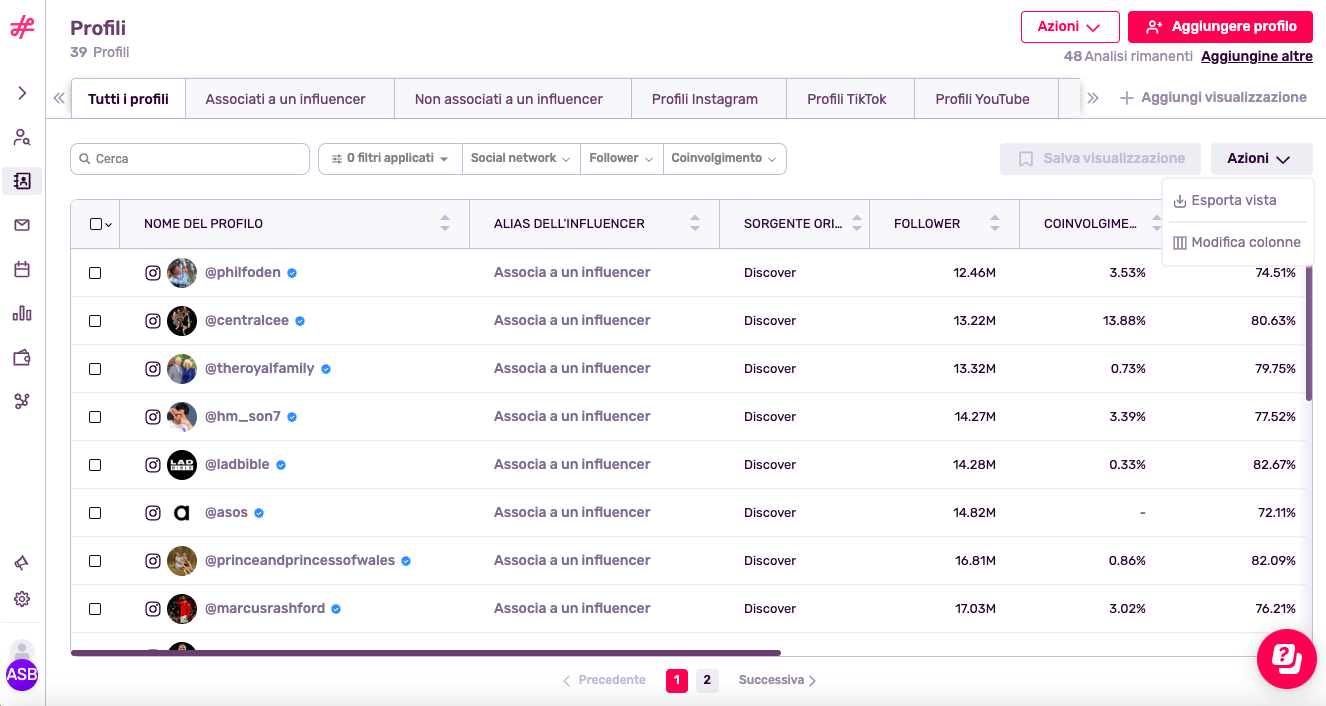Click @ladbible profile avatar

coord(182,465)
